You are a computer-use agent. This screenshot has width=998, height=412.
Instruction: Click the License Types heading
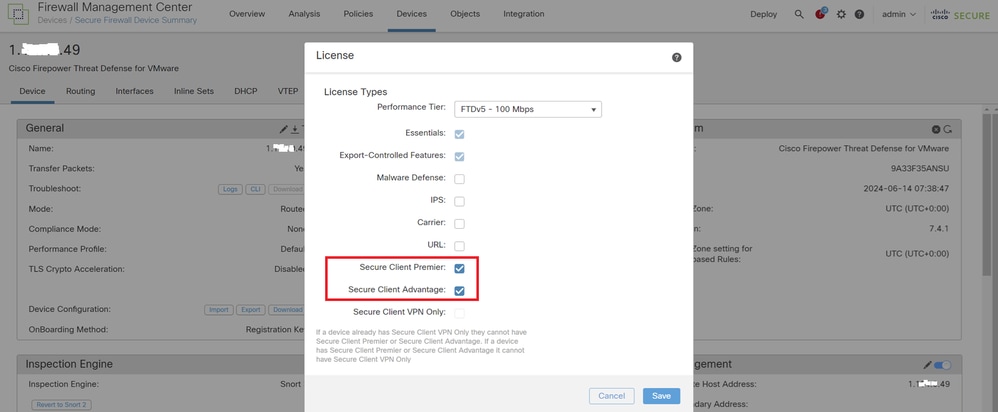pos(356,92)
